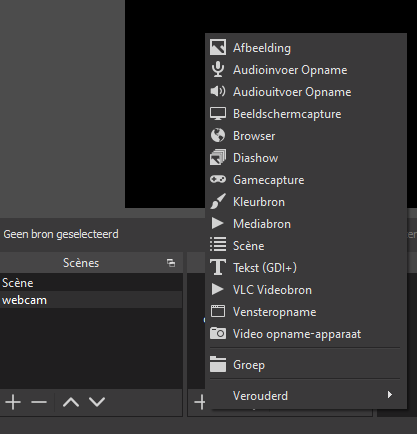417x434 pixels.
Task: Remove the selected scene with minus button
Action: [39, 402]
